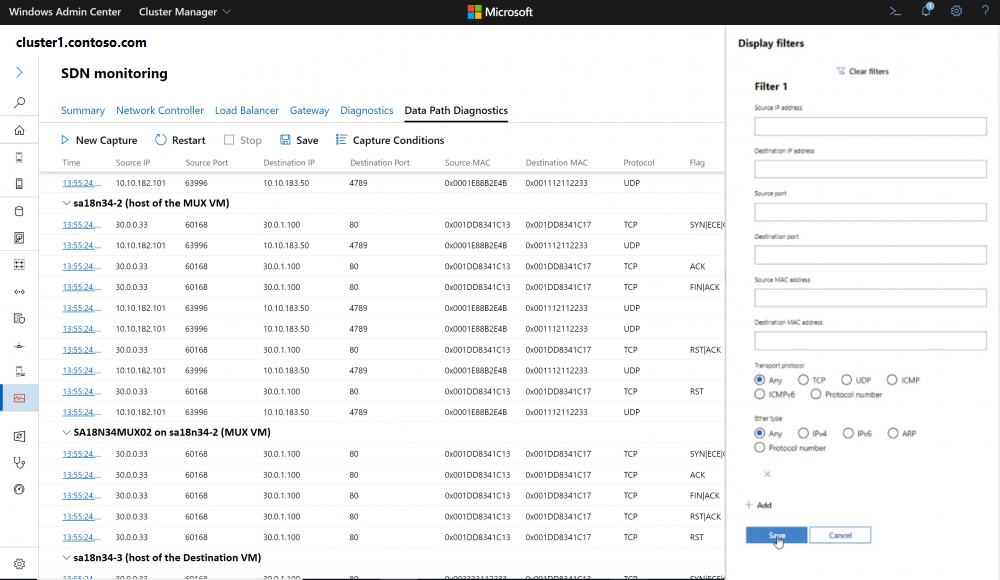Switch to the Gateway tab
Screen dimensions: 1000x580
click(309, 110)
